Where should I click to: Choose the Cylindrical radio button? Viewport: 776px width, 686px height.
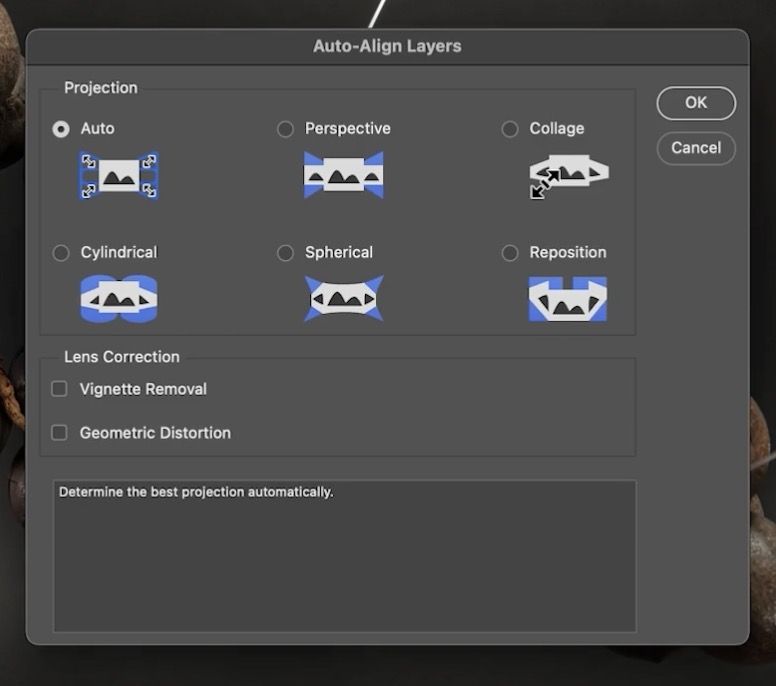point(62,253)
